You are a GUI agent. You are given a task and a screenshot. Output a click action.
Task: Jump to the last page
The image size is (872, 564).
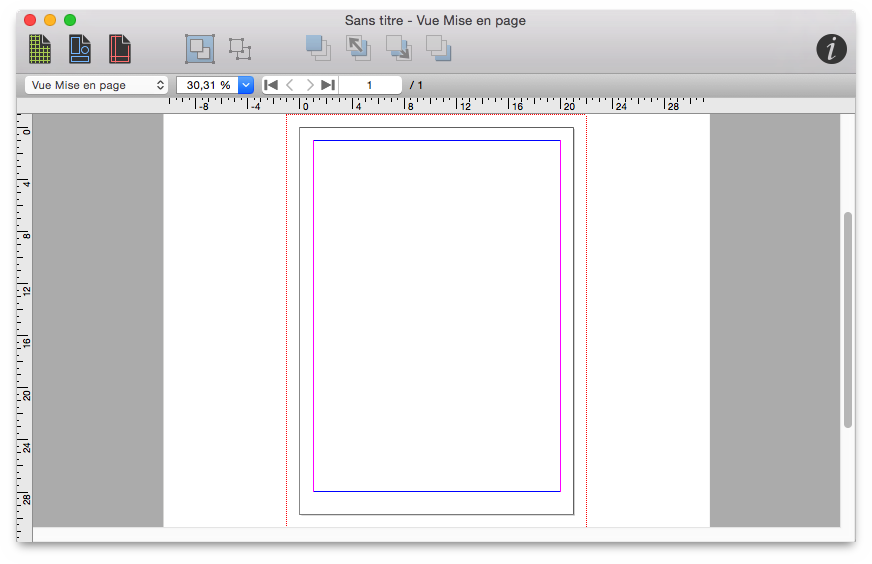point(328,85)
